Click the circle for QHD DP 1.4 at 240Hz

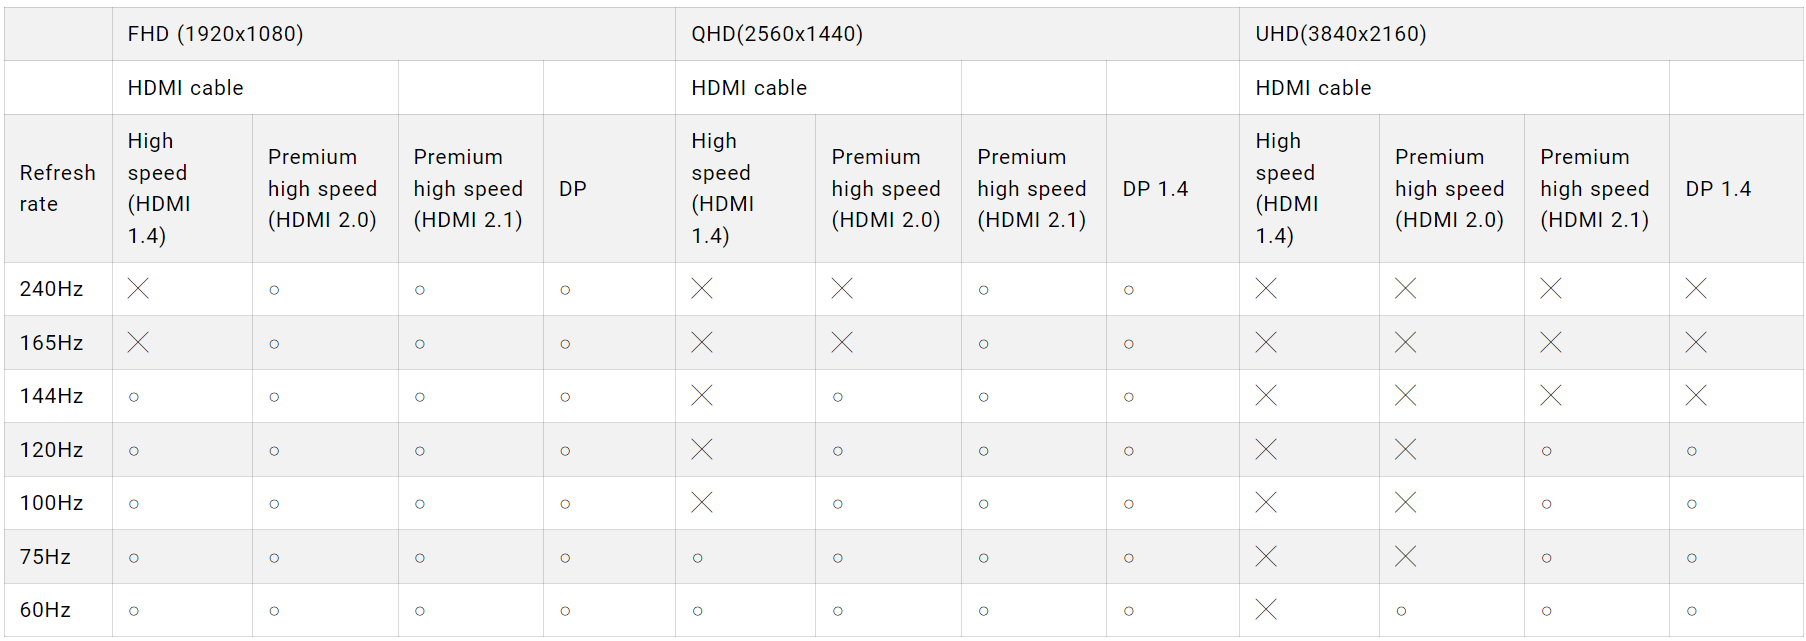(1128, 290)
